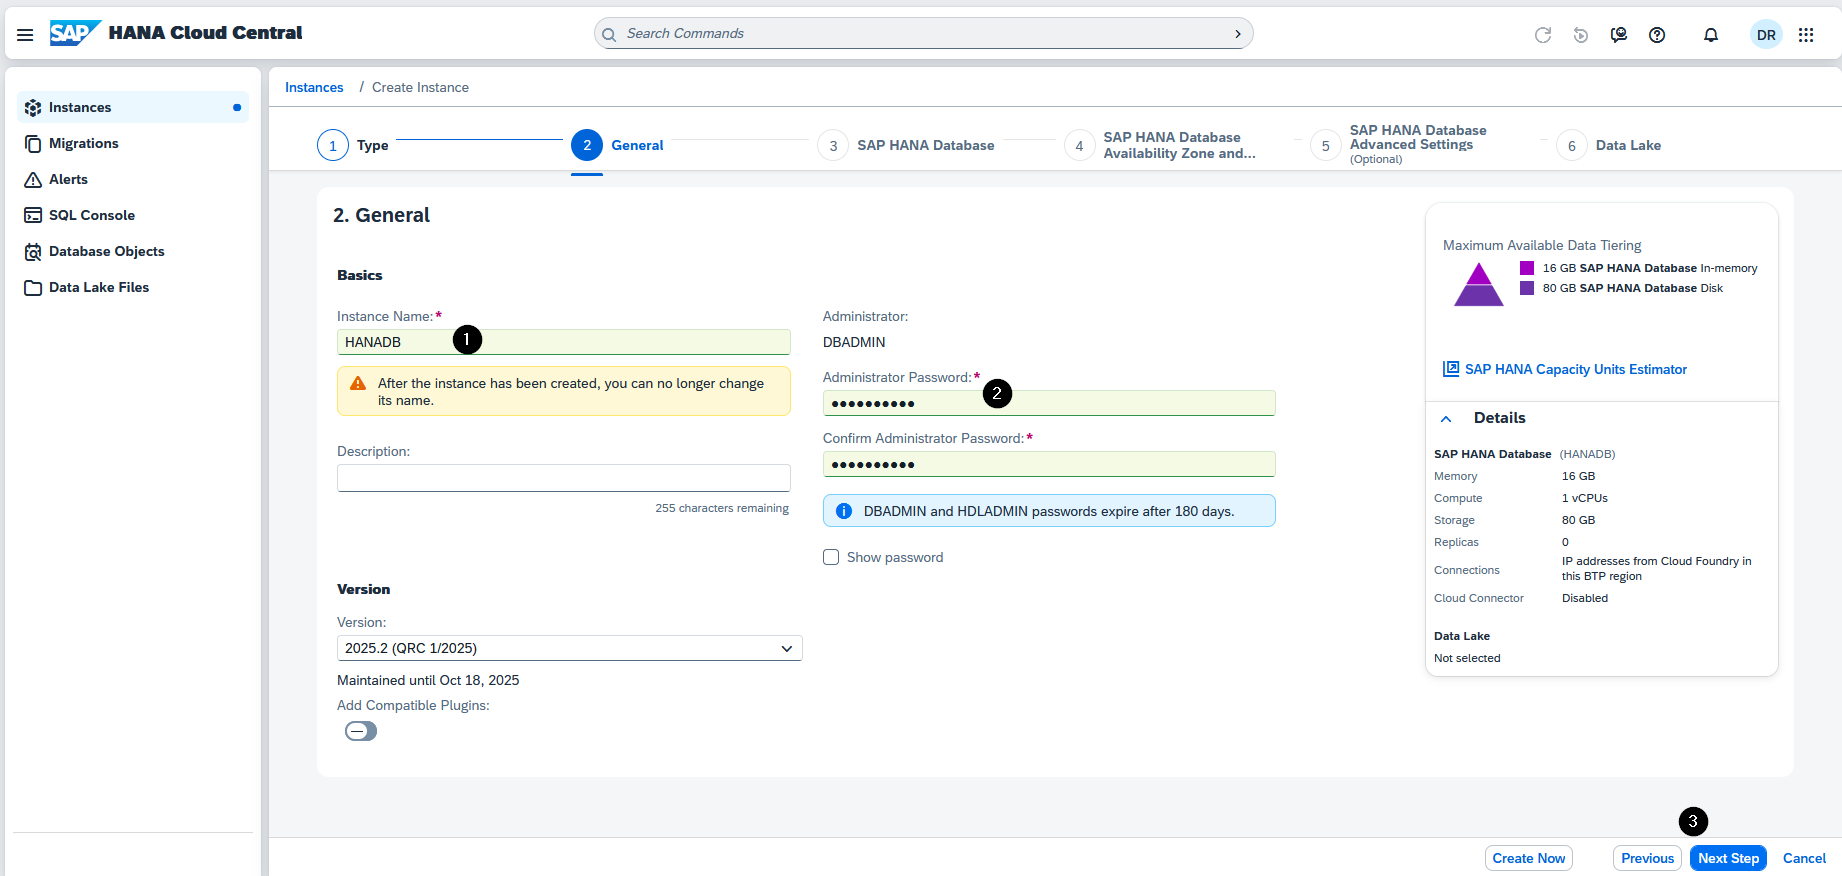Open the product switcher grid icon

click(x=1806, y=35)
